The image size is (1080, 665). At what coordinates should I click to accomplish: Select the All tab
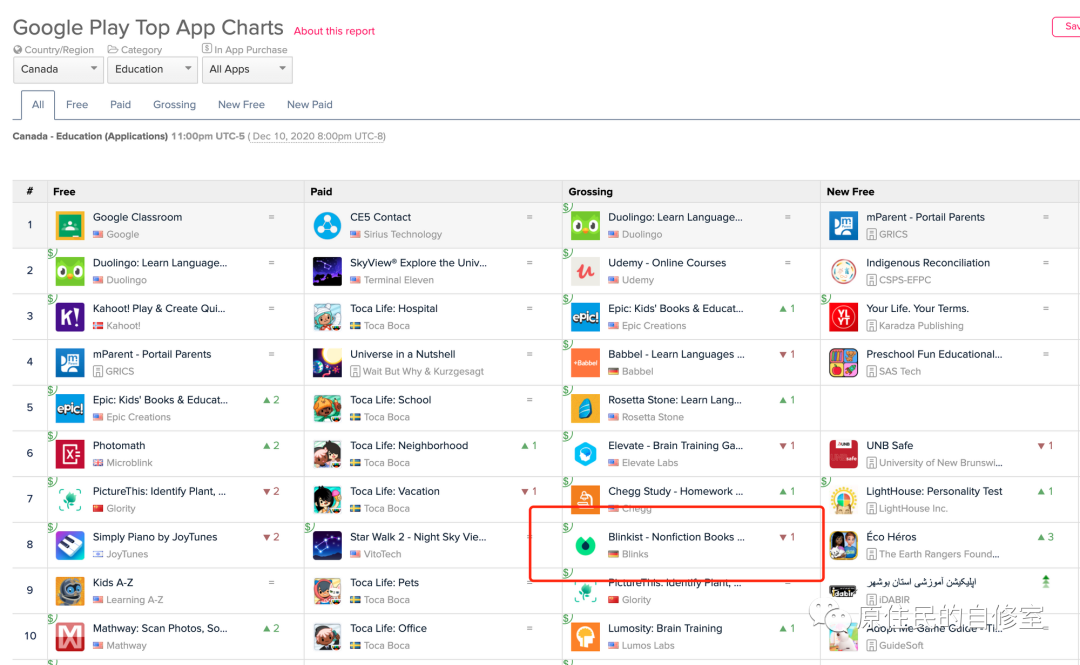(38, 105)
